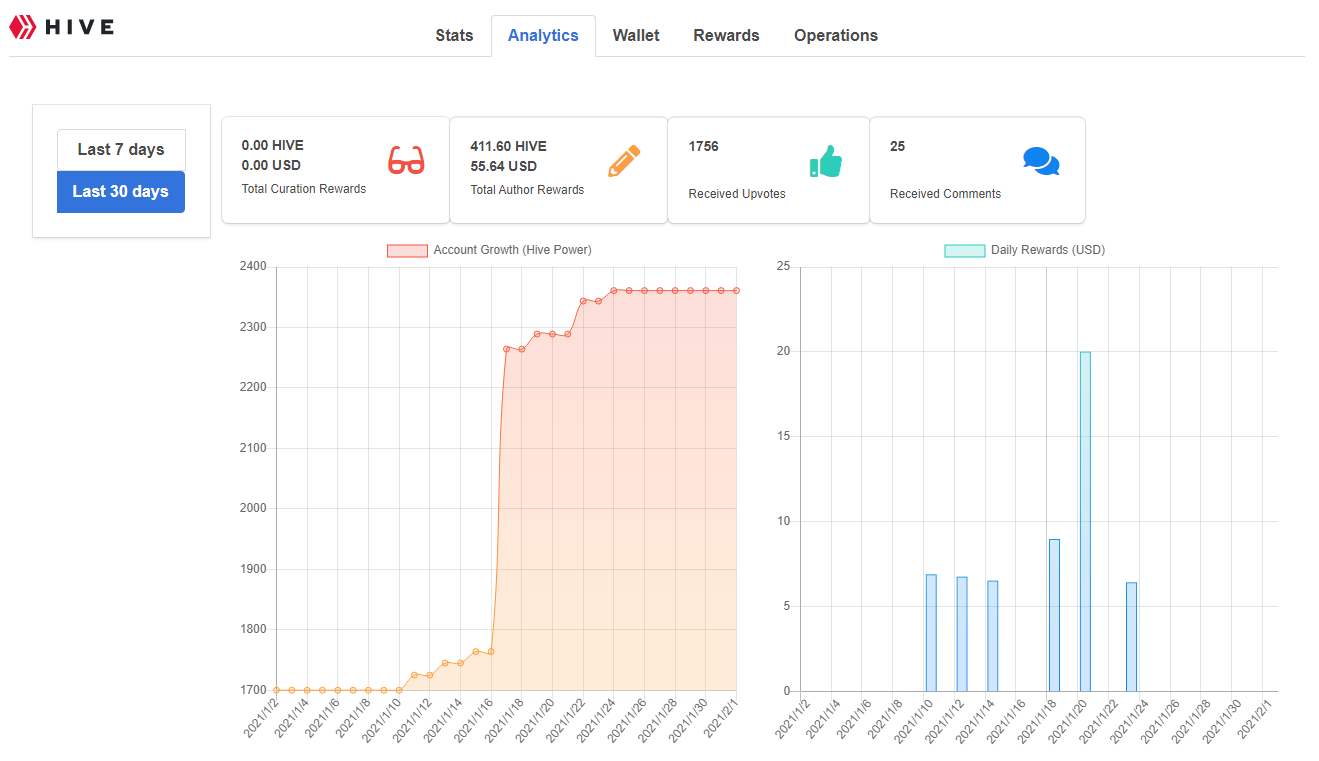Screen dimensions: 1319x761
Task: Select the Last 7 days range
Action: coord(121,149)
